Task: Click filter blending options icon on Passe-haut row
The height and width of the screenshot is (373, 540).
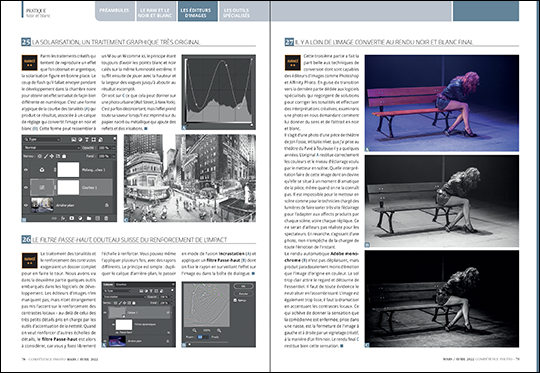Action: tap(169, 333)
